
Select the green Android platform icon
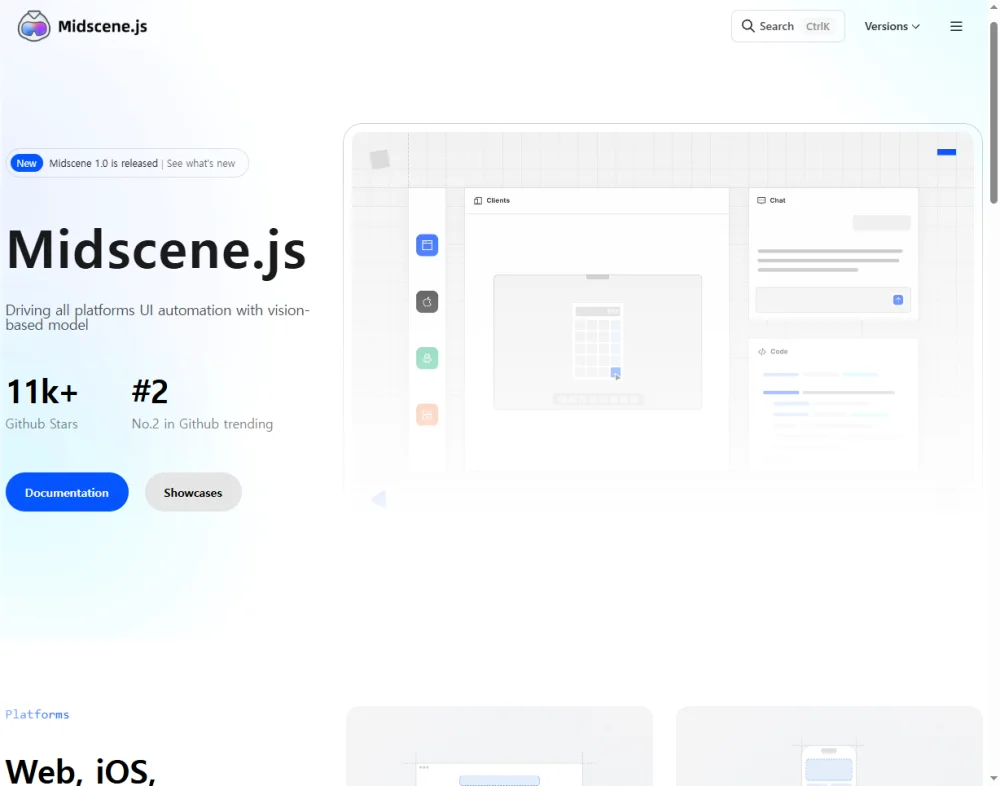427,358
